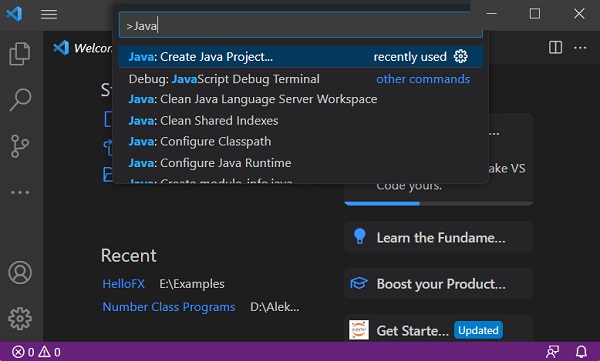Choose Java: Clean Shared Indexes
Image resolution: width=600 pixels, height=361 pixels.
click(301, 121)
